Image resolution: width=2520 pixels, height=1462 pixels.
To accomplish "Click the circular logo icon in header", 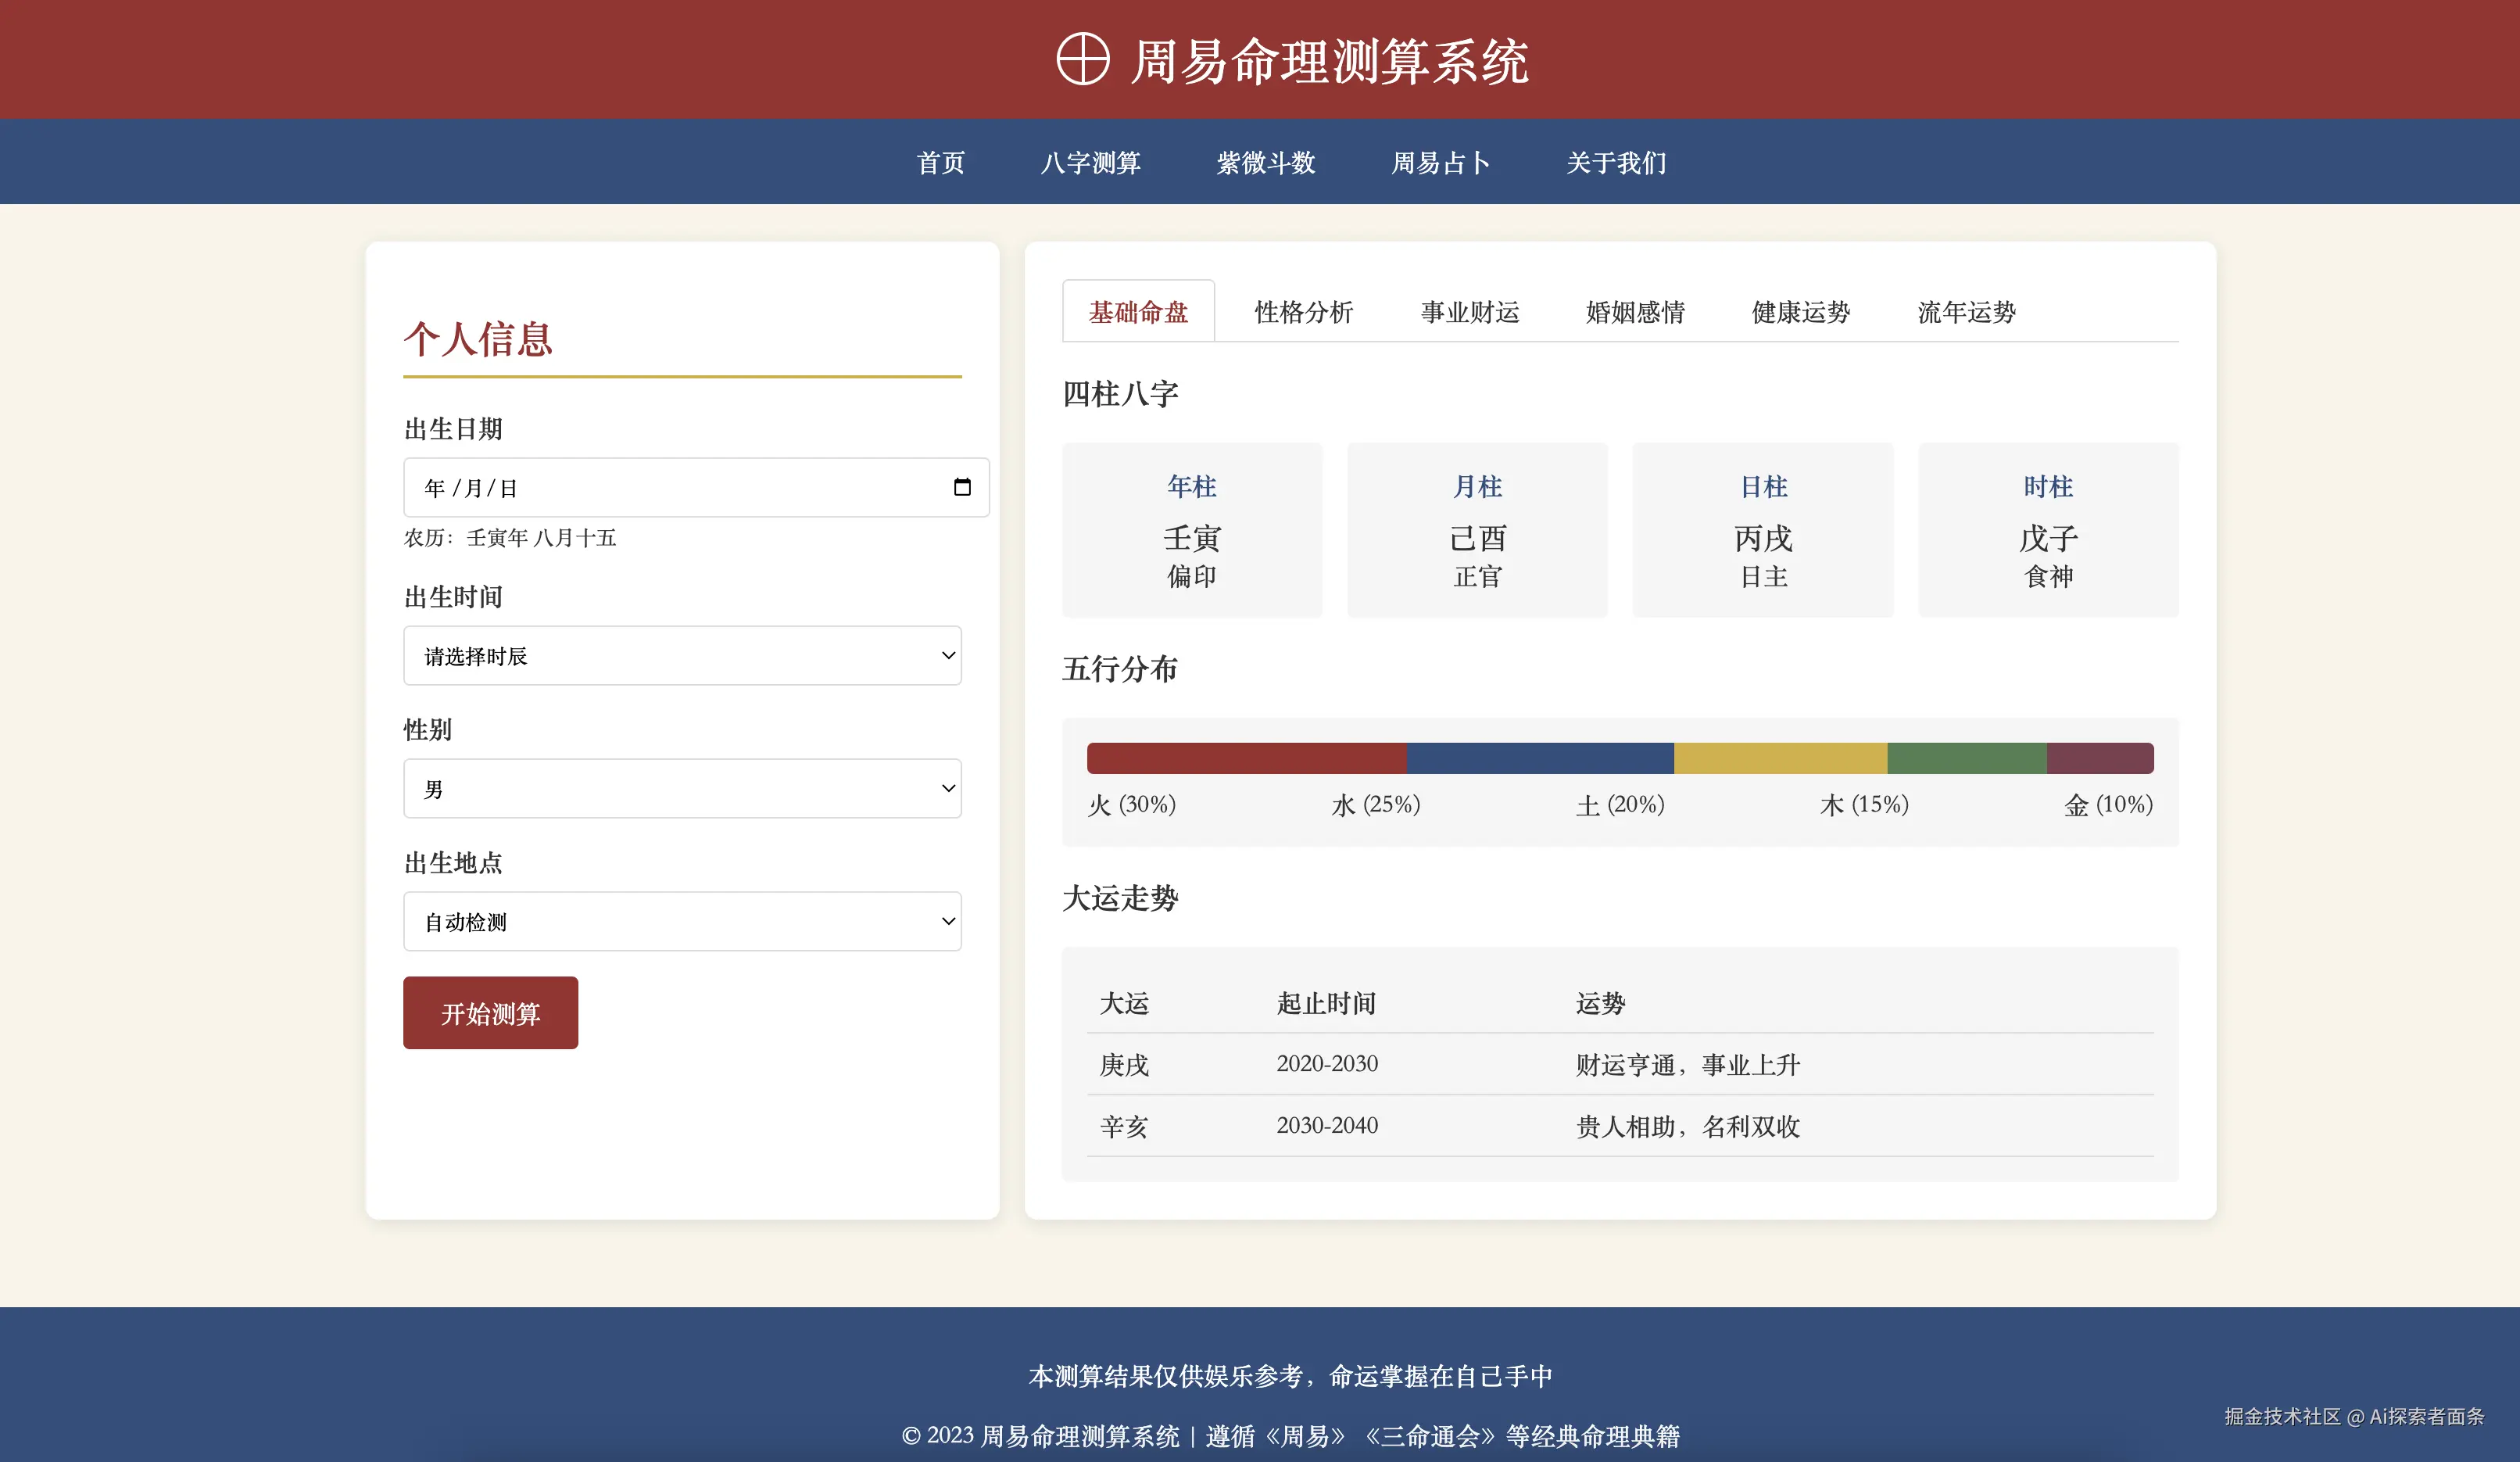I will [x=1083, y=60].
